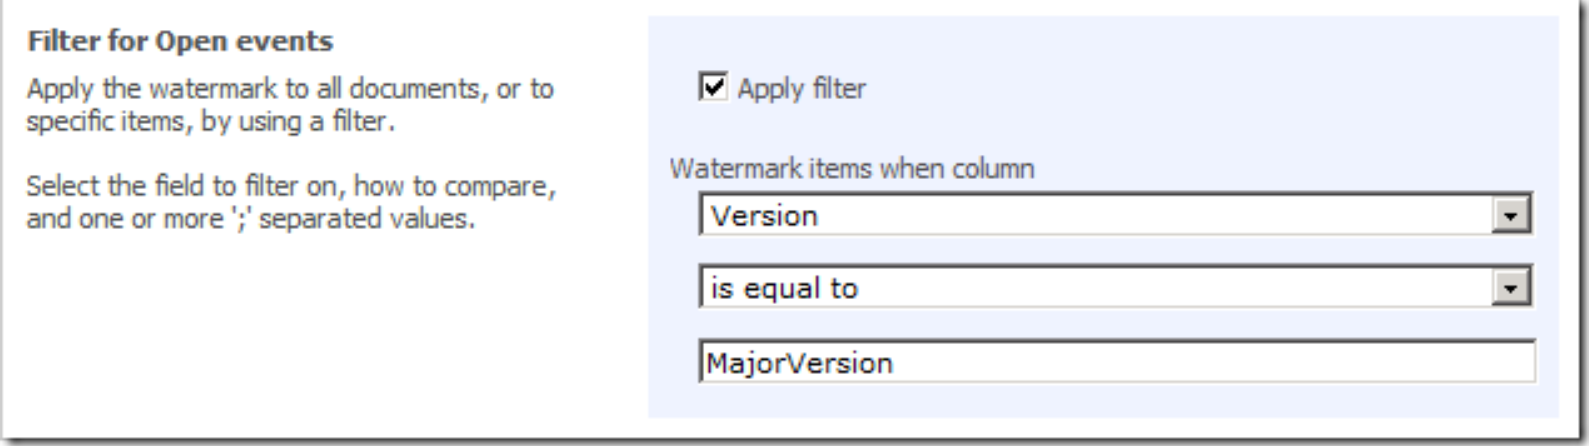Click the "and one or more ';' separated values" line
The height and width of the screenshot is (446, 1590).
click(250, 218)
